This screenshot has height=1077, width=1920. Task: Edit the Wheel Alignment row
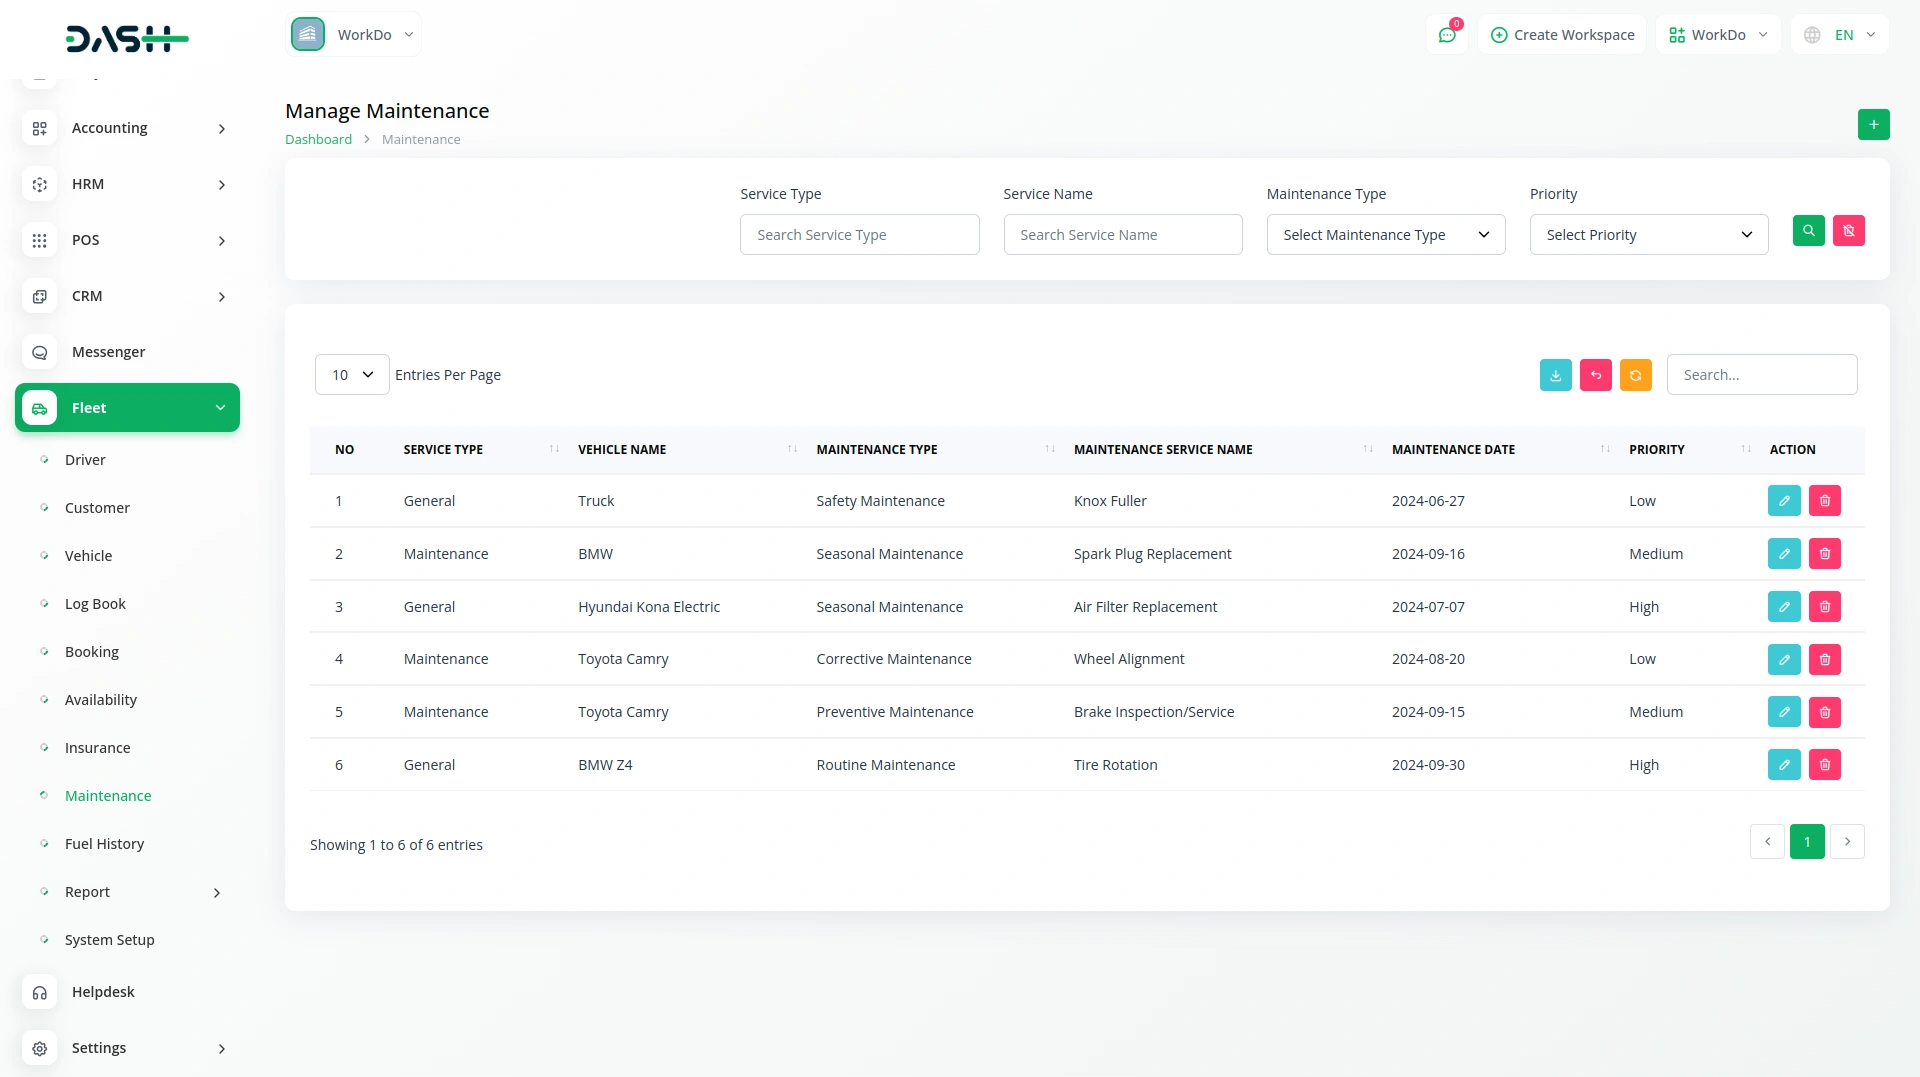pyautogui.click(x=1784, y=659)
